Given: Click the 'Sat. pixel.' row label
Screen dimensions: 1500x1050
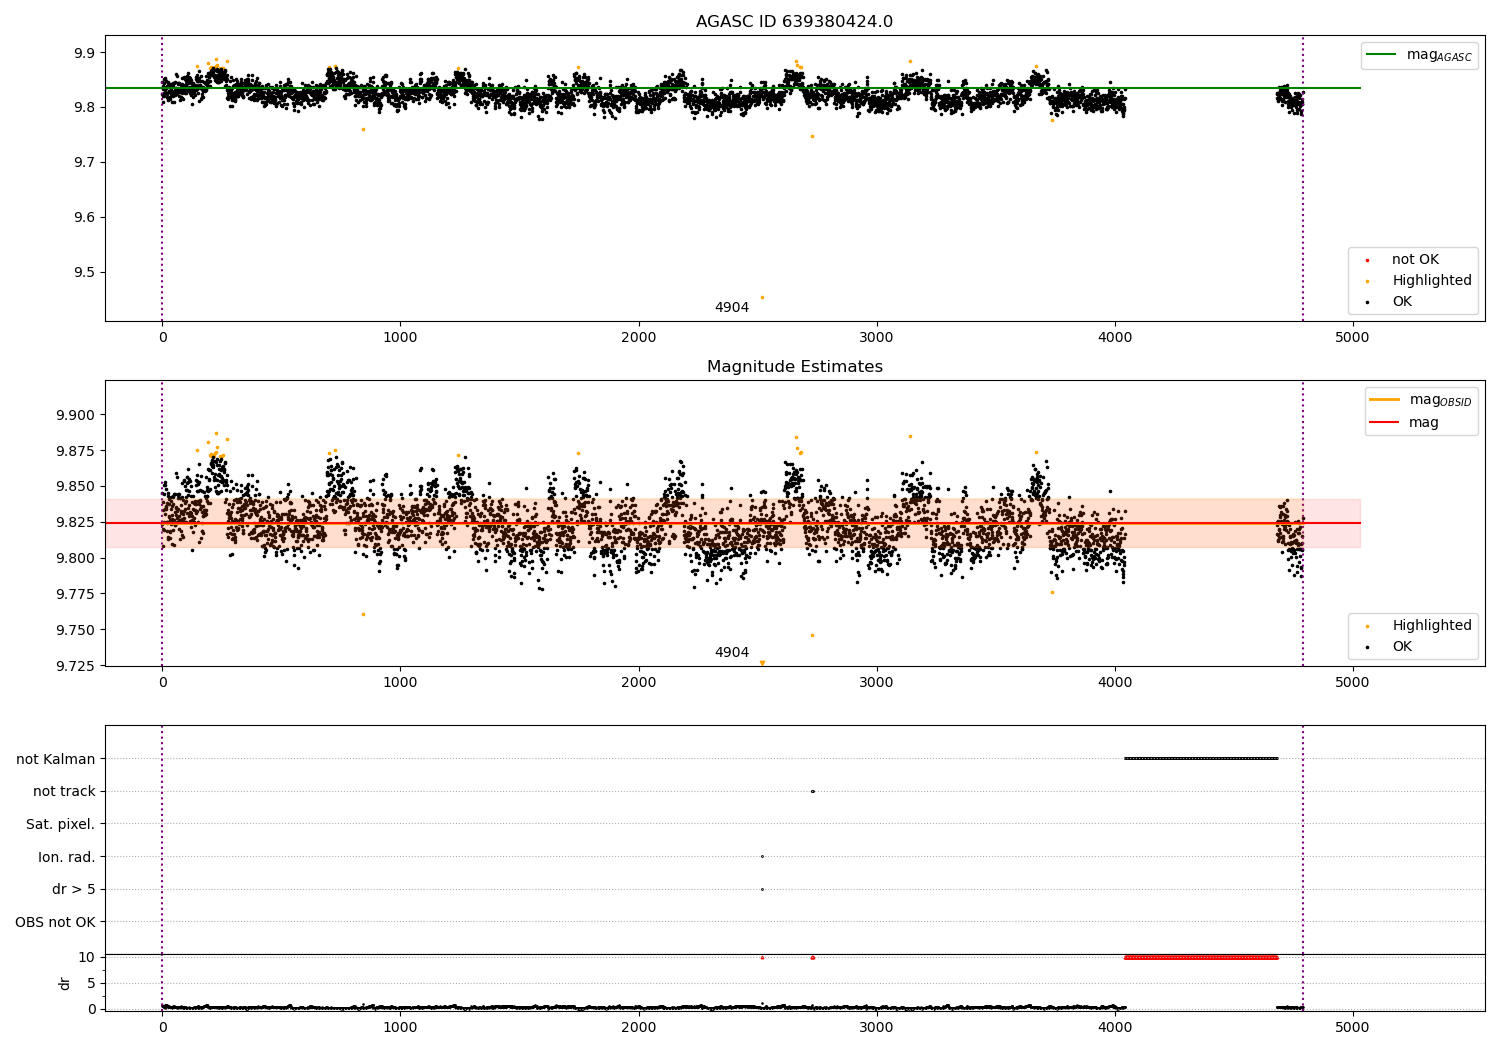Looking at the screenshot, I should click(x=61, y=825).
